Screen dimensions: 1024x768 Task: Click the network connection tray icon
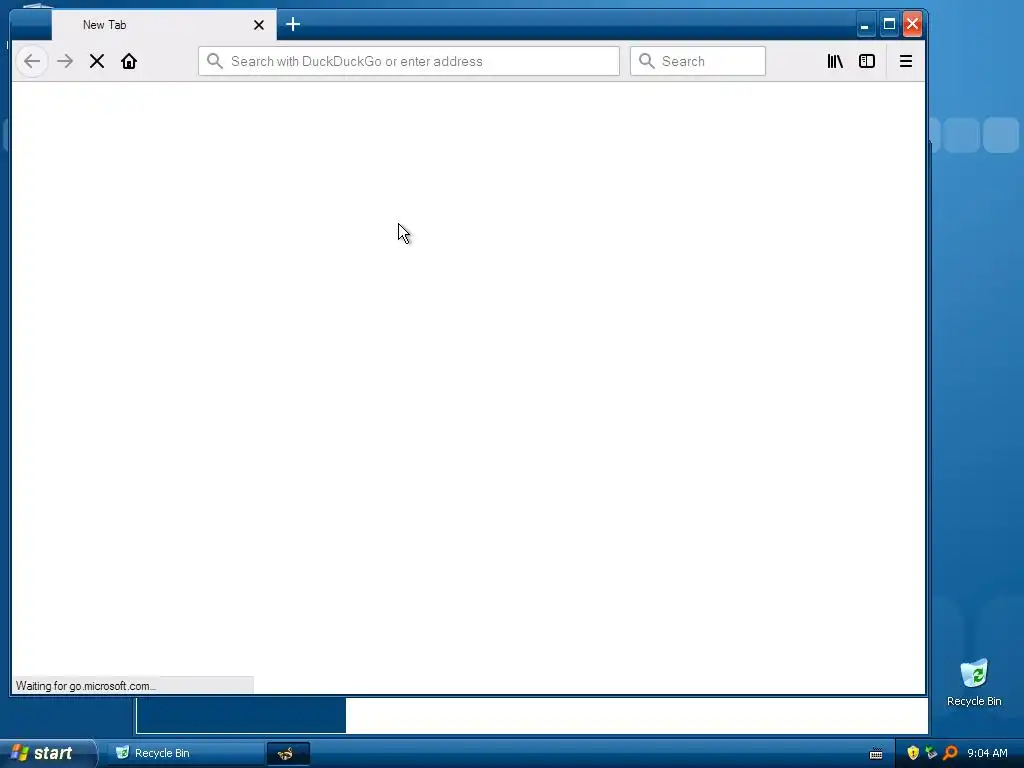coord(931,753)
